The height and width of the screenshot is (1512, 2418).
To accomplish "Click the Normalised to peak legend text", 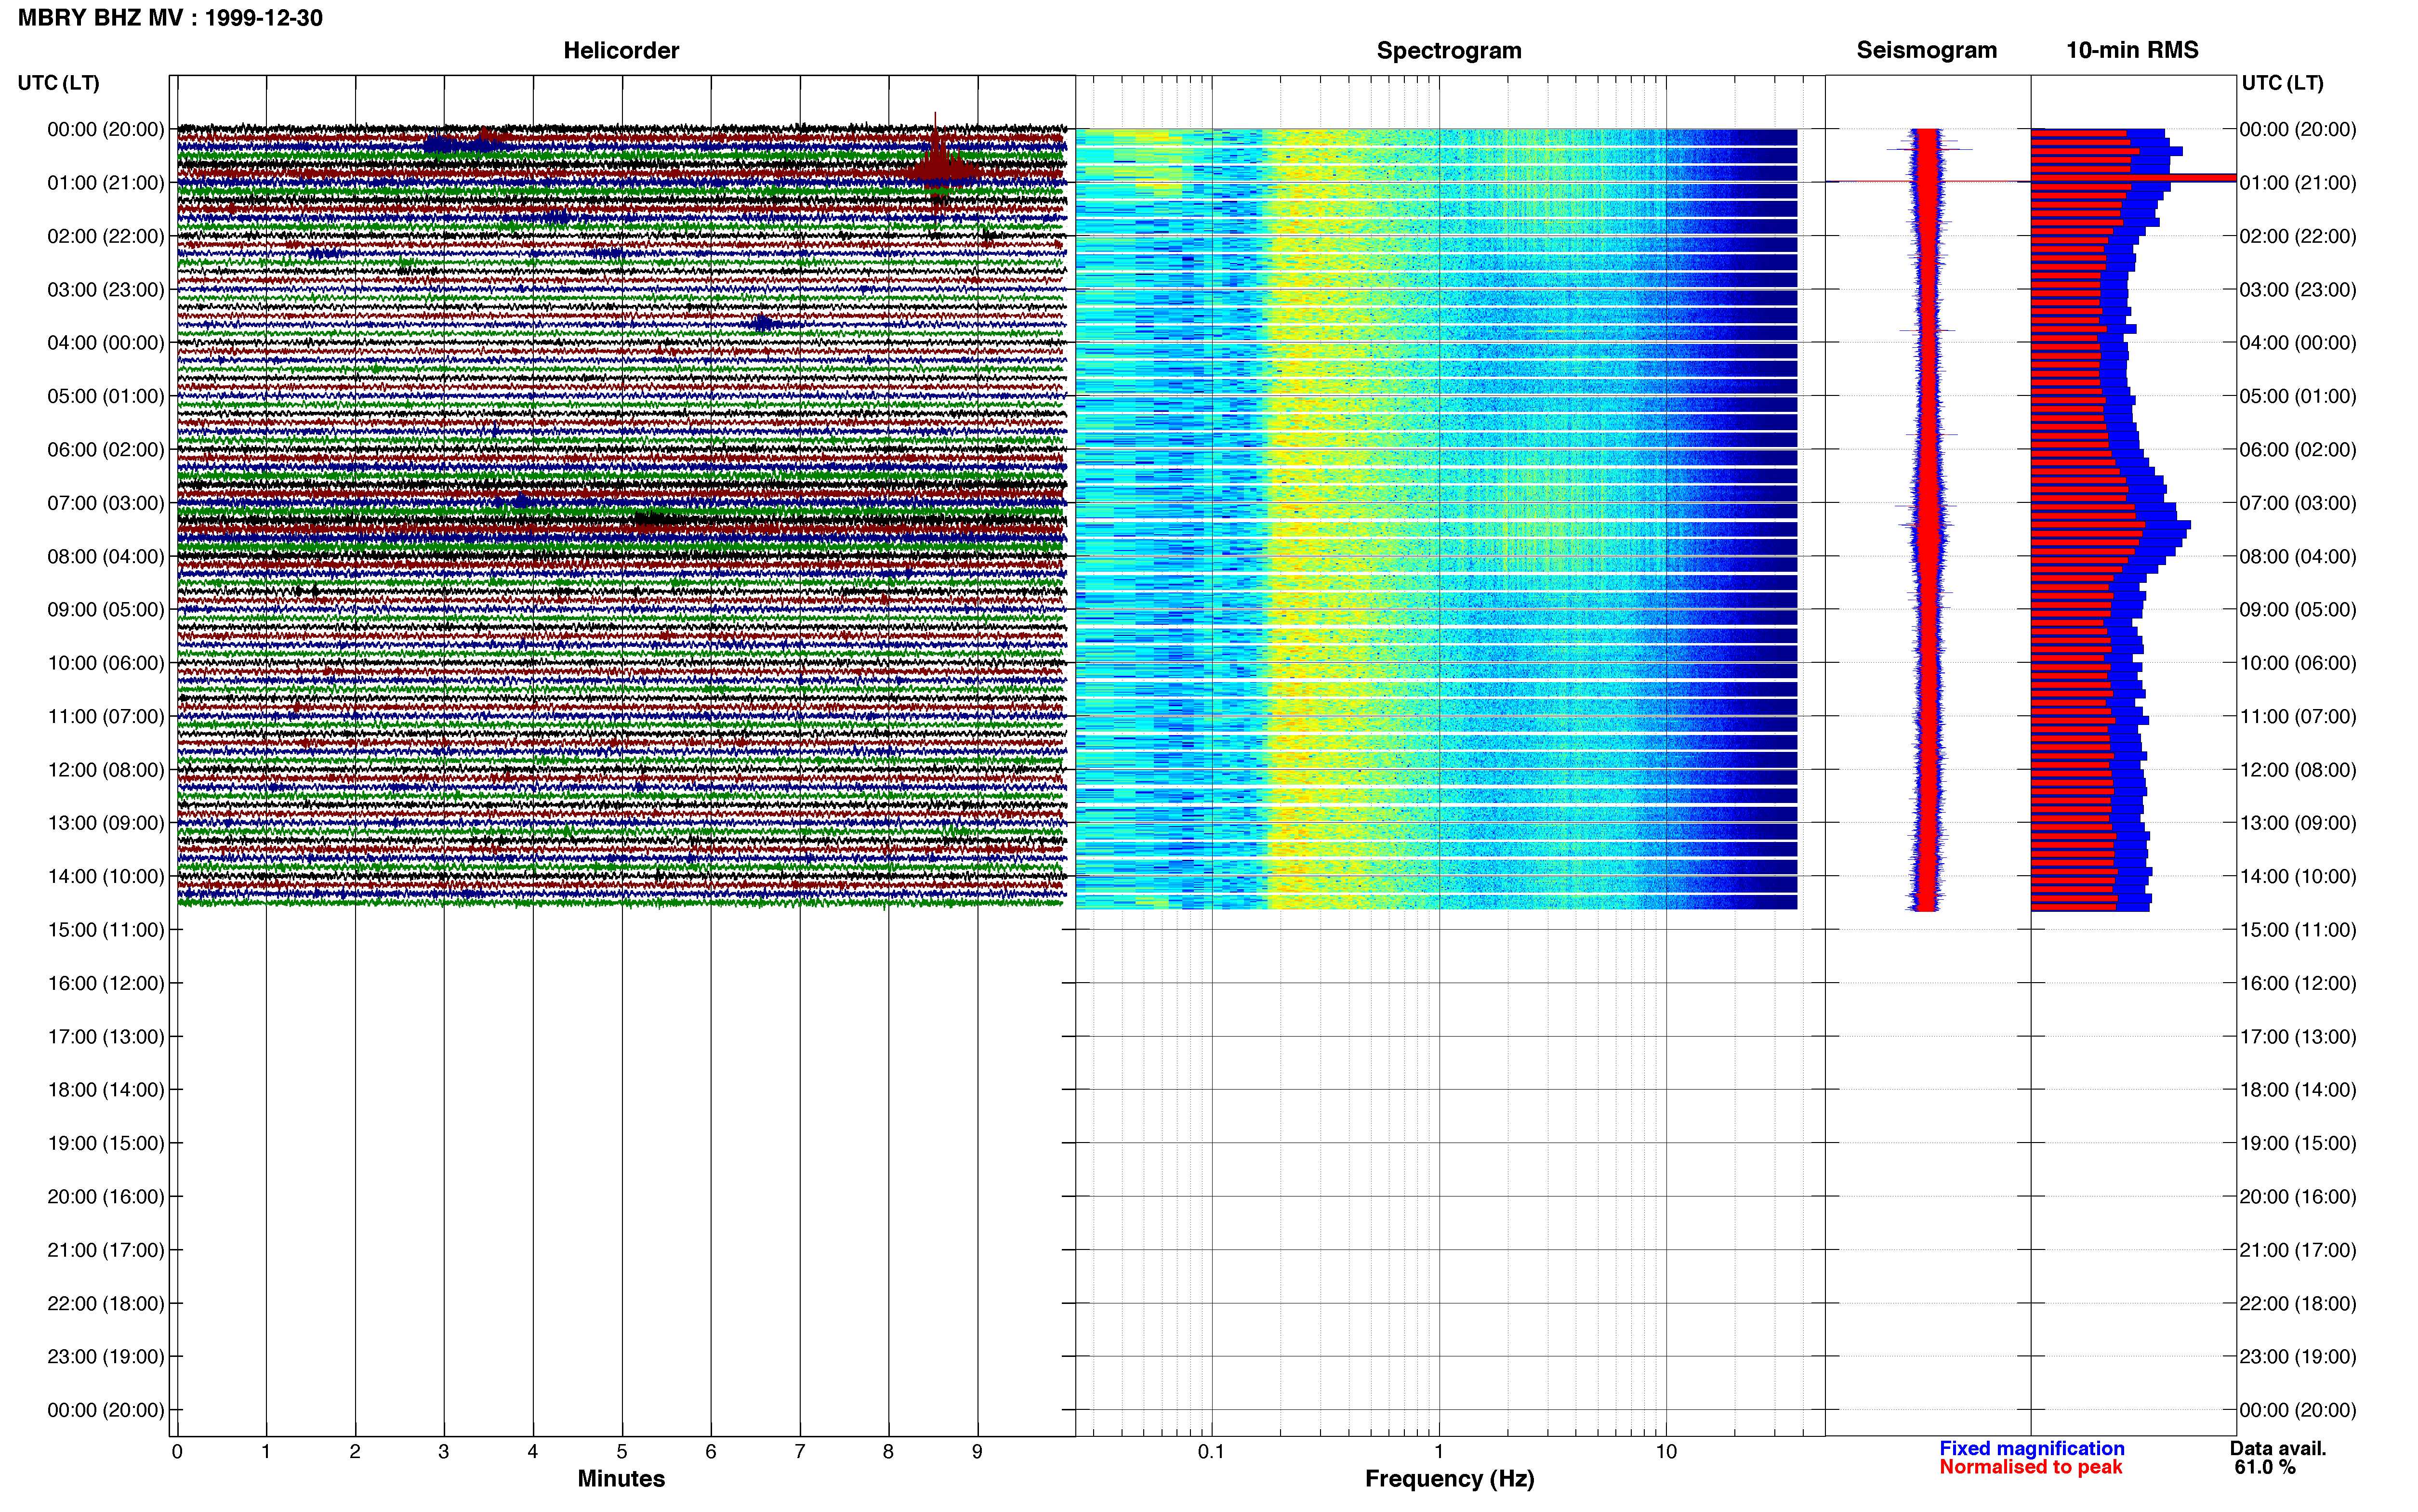I will coord(2030,1467).
